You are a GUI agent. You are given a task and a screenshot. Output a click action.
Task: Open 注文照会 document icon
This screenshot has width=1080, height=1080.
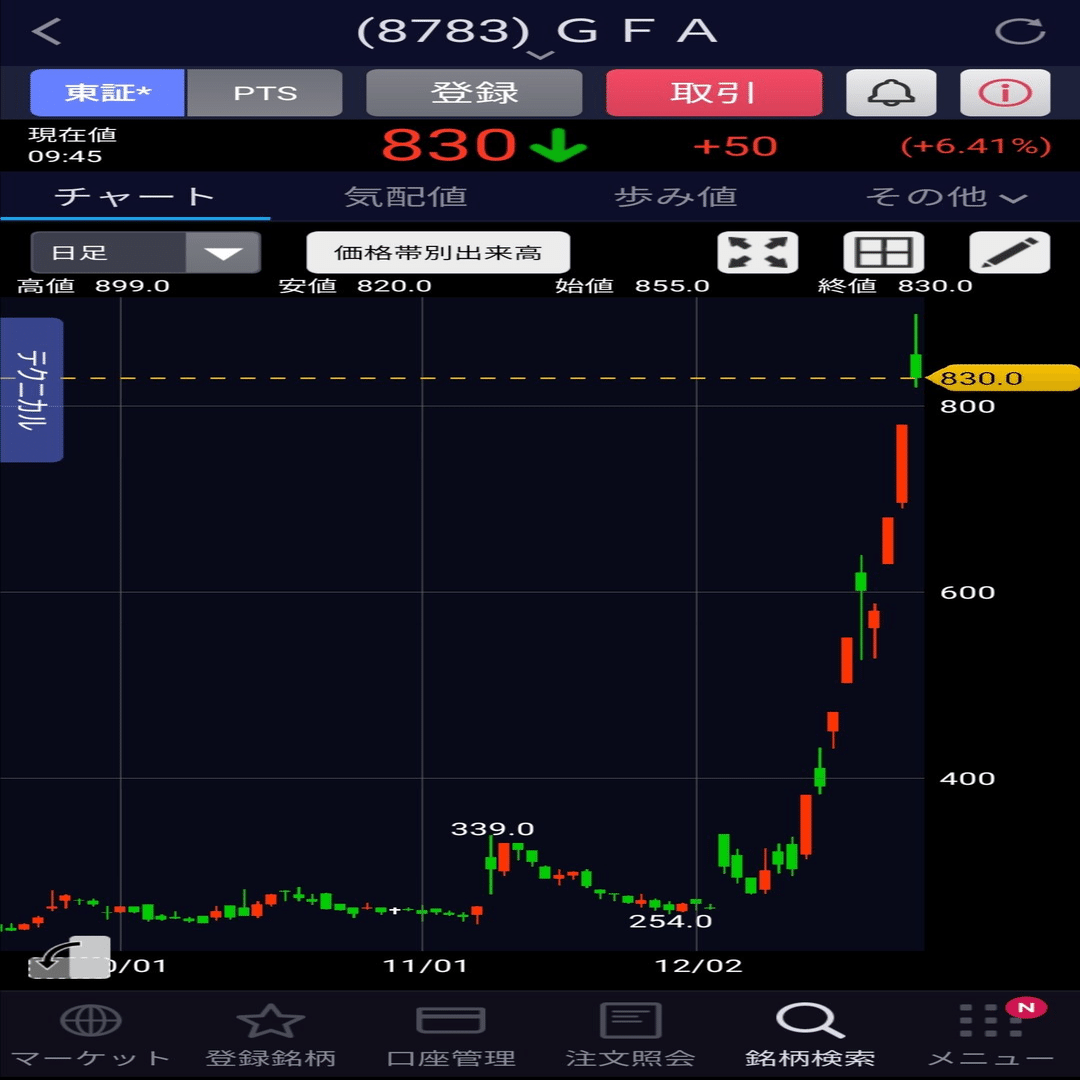630,1020
